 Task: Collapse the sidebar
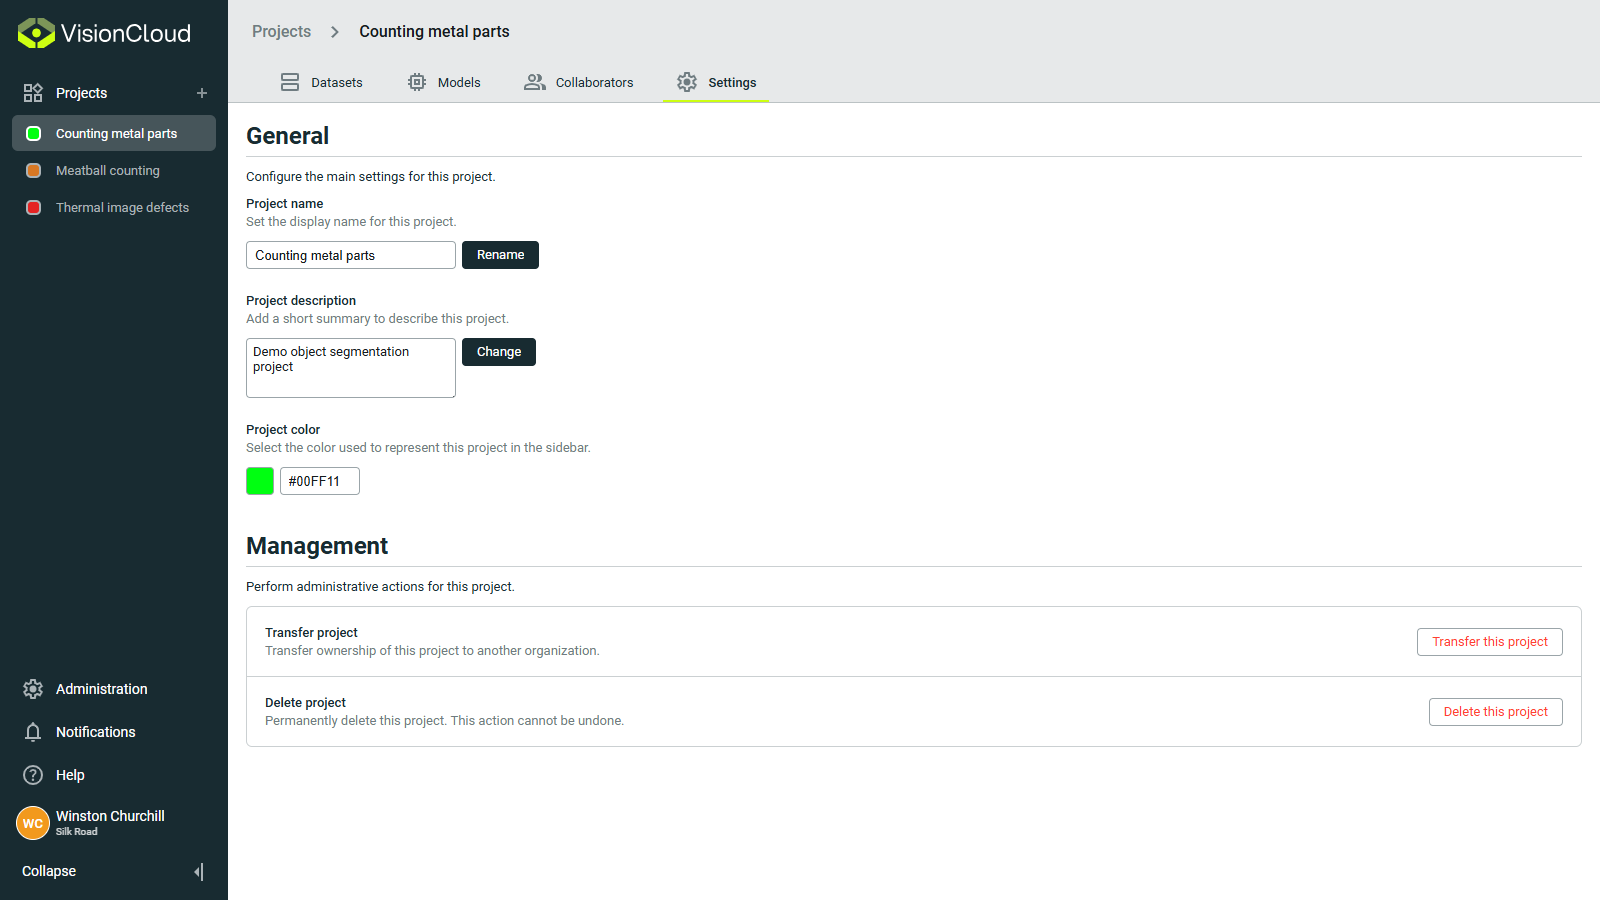point(48,871)
